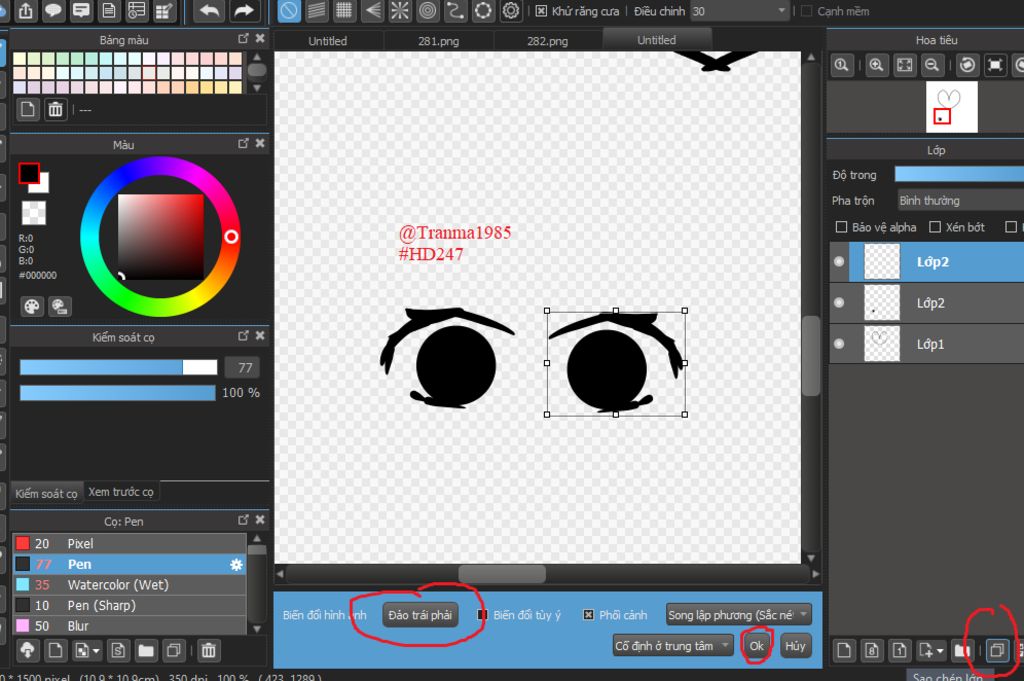Toggle the Khử răng cưa checkbox
The width and height of the screenshot is (1024, 681).
[541, 11]
